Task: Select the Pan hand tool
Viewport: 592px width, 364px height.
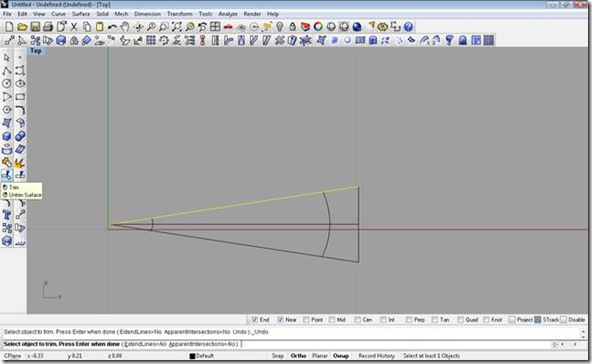Action: [125, 26]
